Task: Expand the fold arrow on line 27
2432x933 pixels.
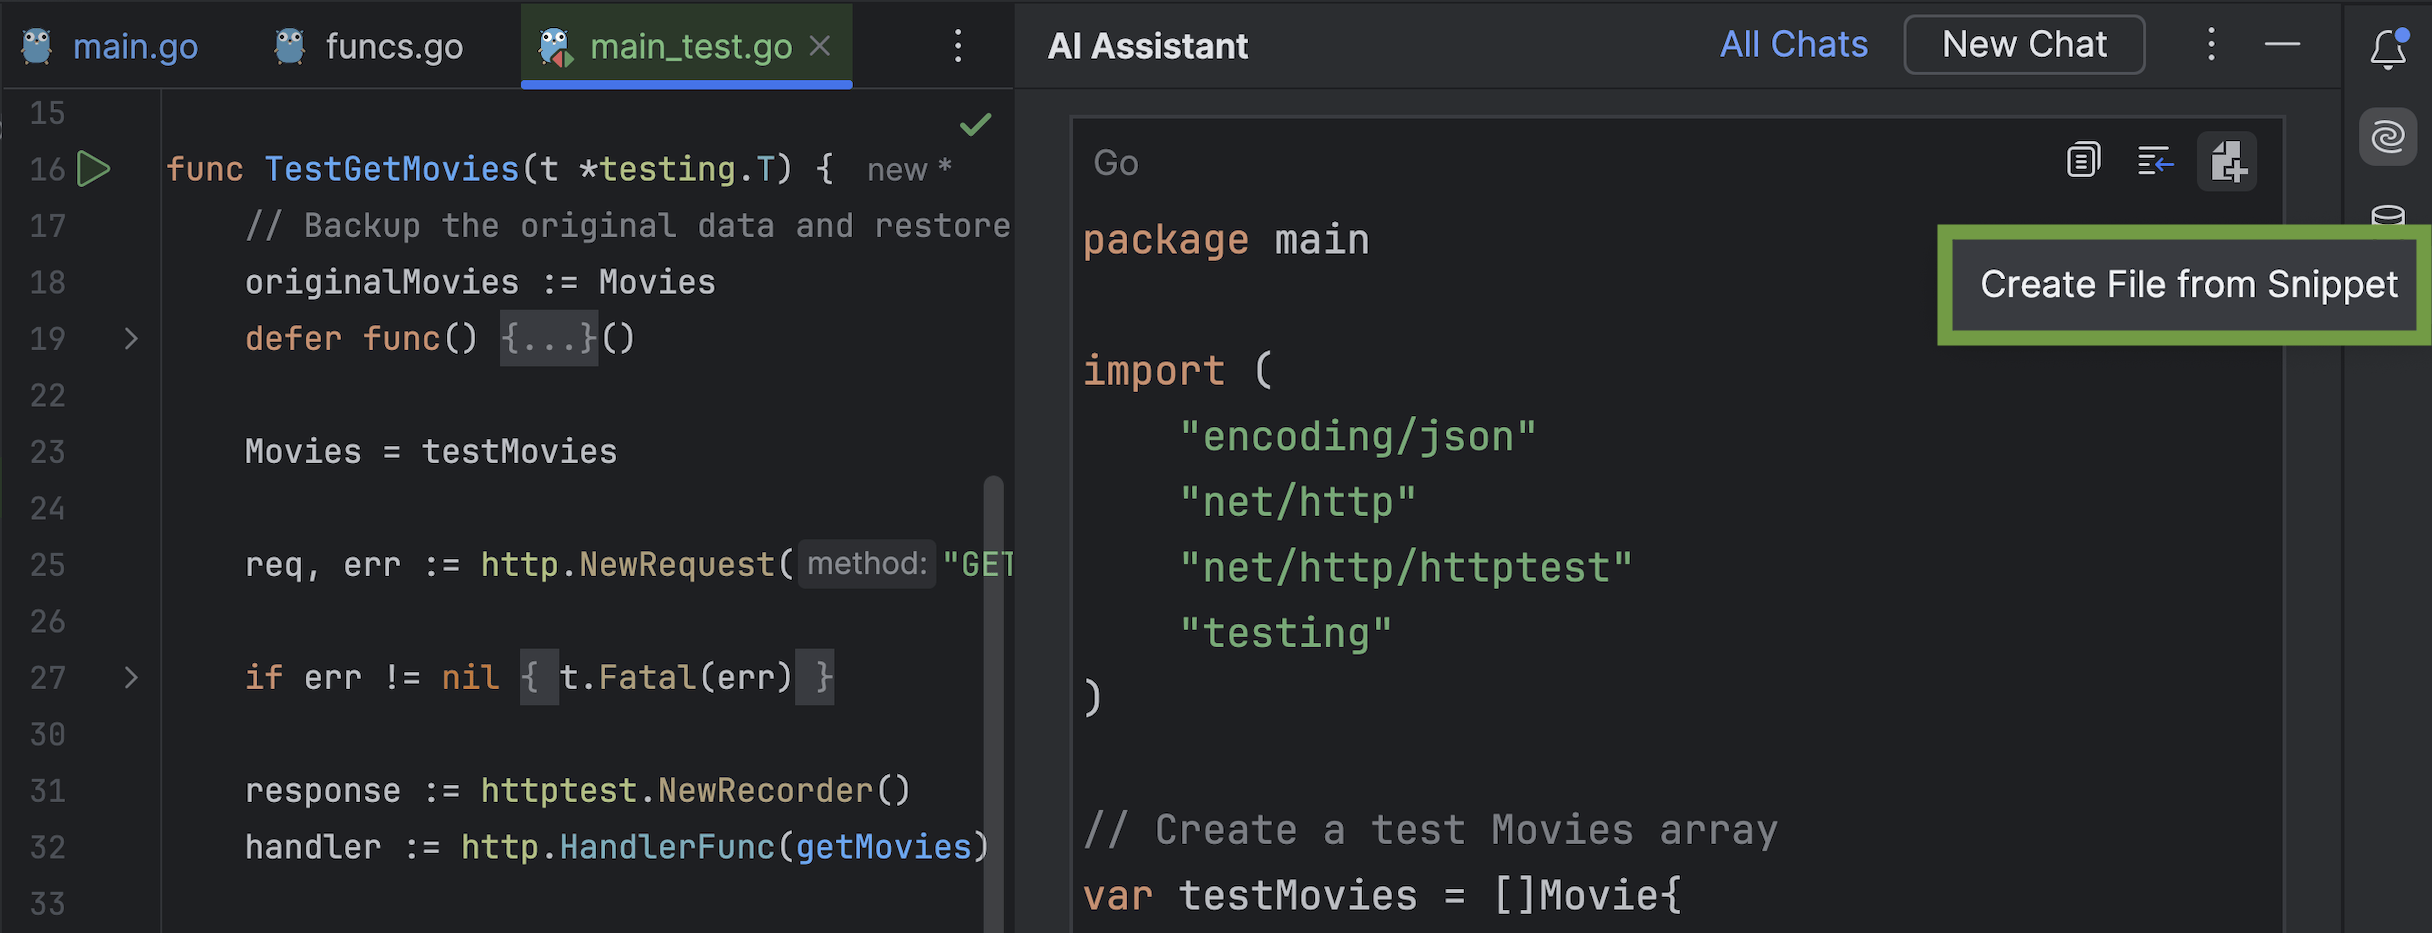Action: coord(131,678)
